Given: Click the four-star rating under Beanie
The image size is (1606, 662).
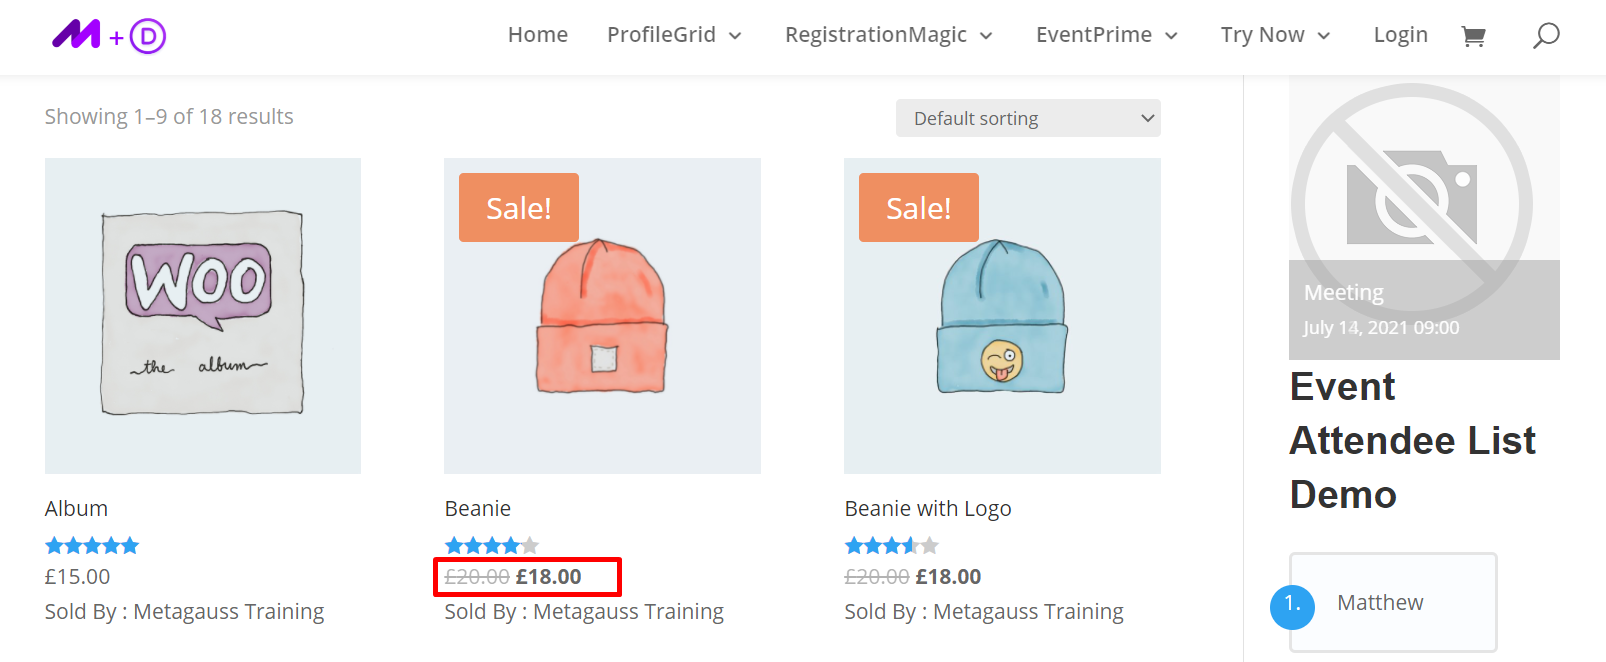Looking at the screenshot, I should point(491,544).
